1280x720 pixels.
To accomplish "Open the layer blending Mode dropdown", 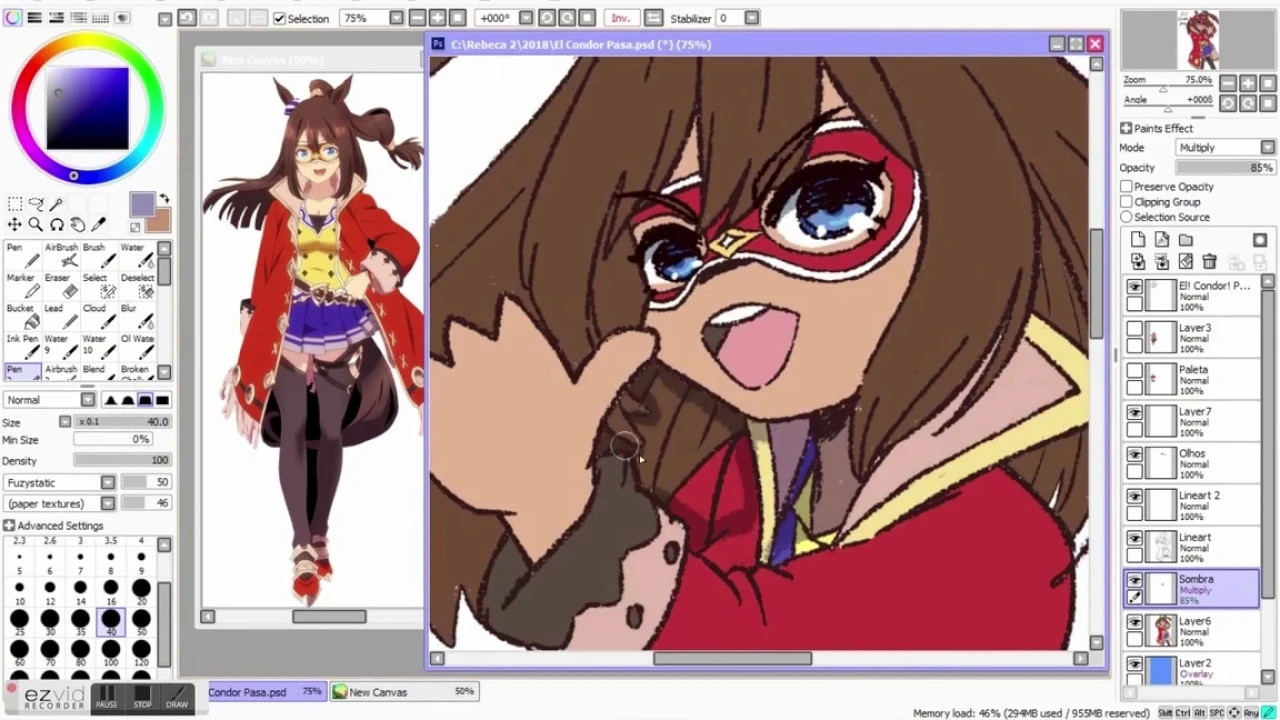I will pyautogui.click(x=1226, y=148).
